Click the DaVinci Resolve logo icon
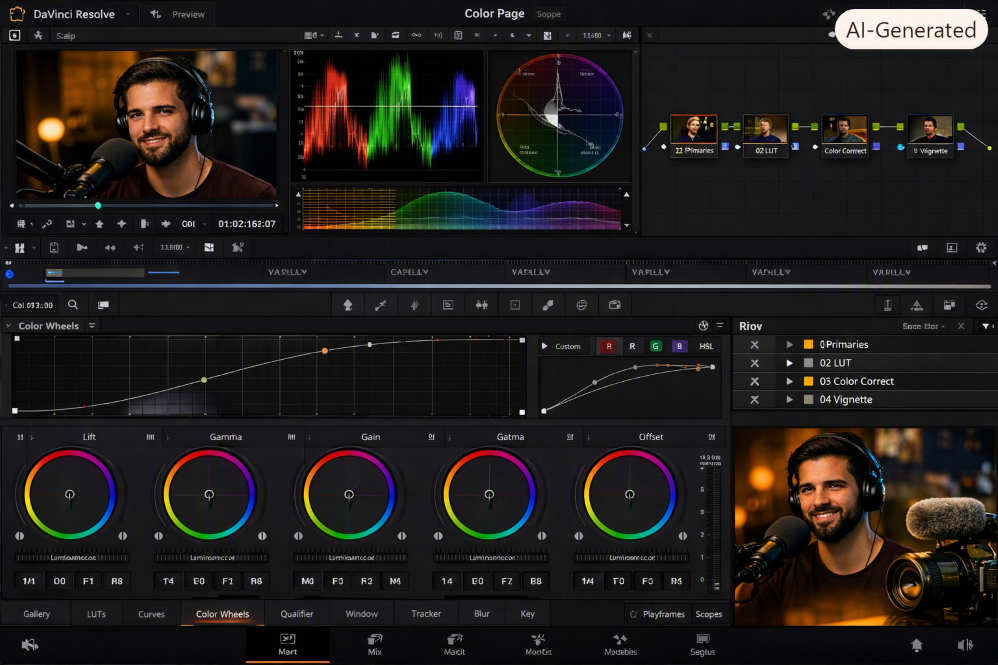 tap(17, 13)
